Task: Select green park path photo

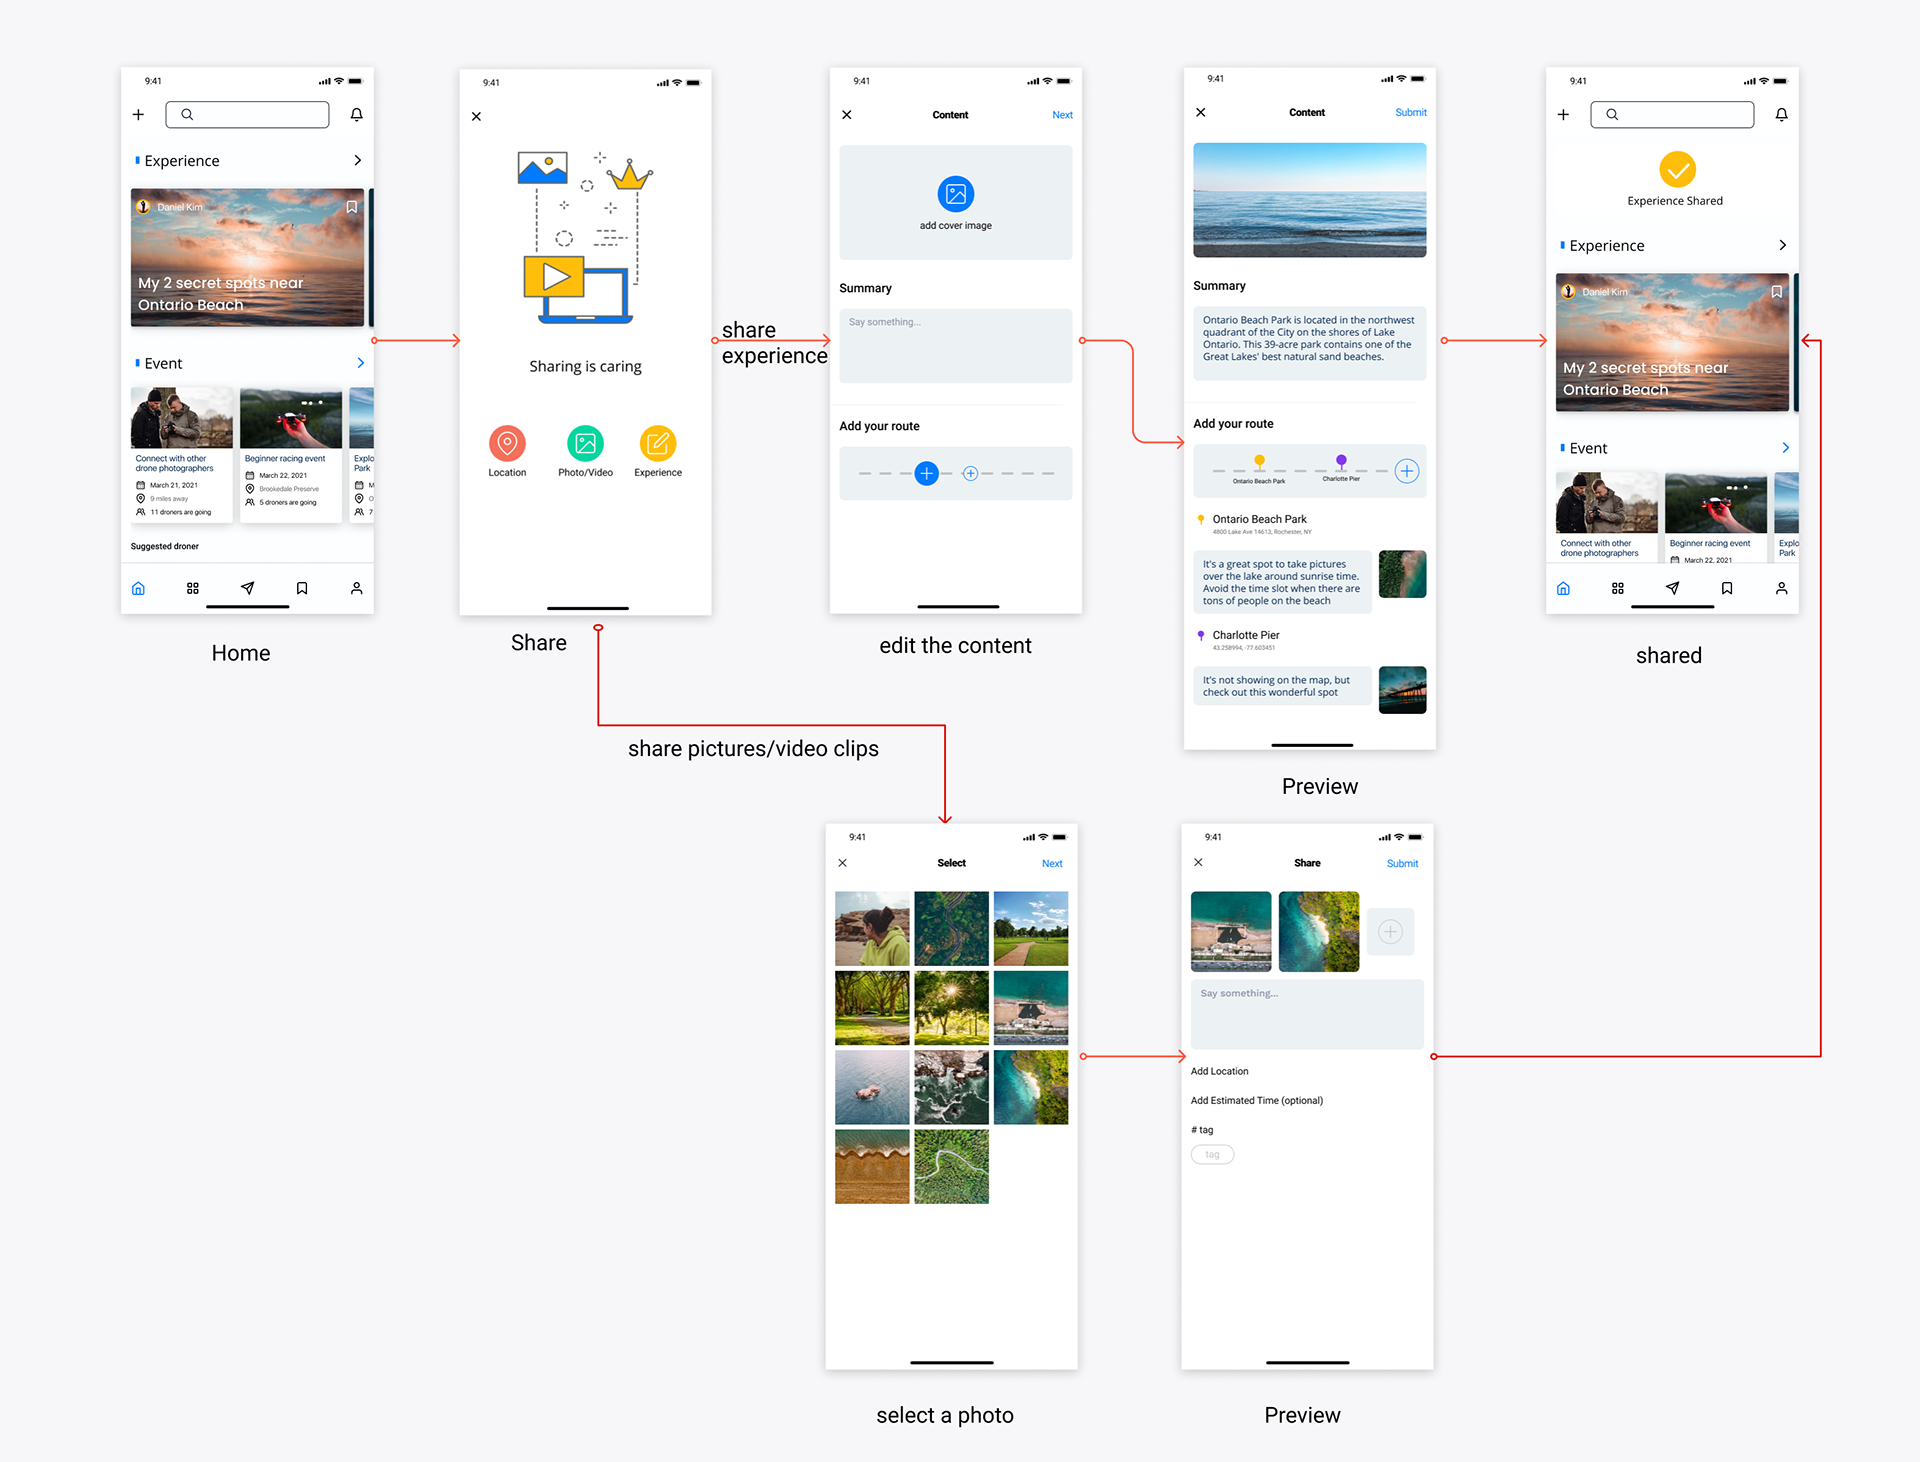Action: point(1031,928)
